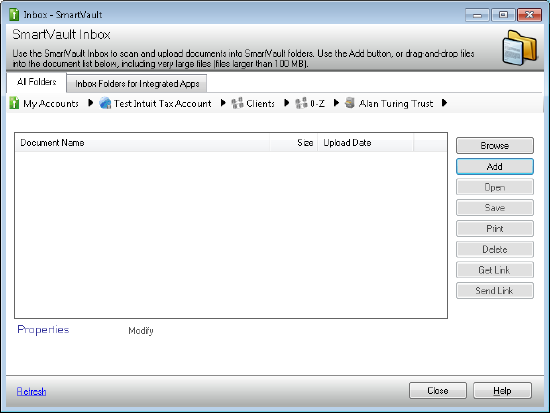This screenshot has width=550, height=413.
Task: Expand arrow after Test Intuit Tax Account
Action: pos(223,103)
